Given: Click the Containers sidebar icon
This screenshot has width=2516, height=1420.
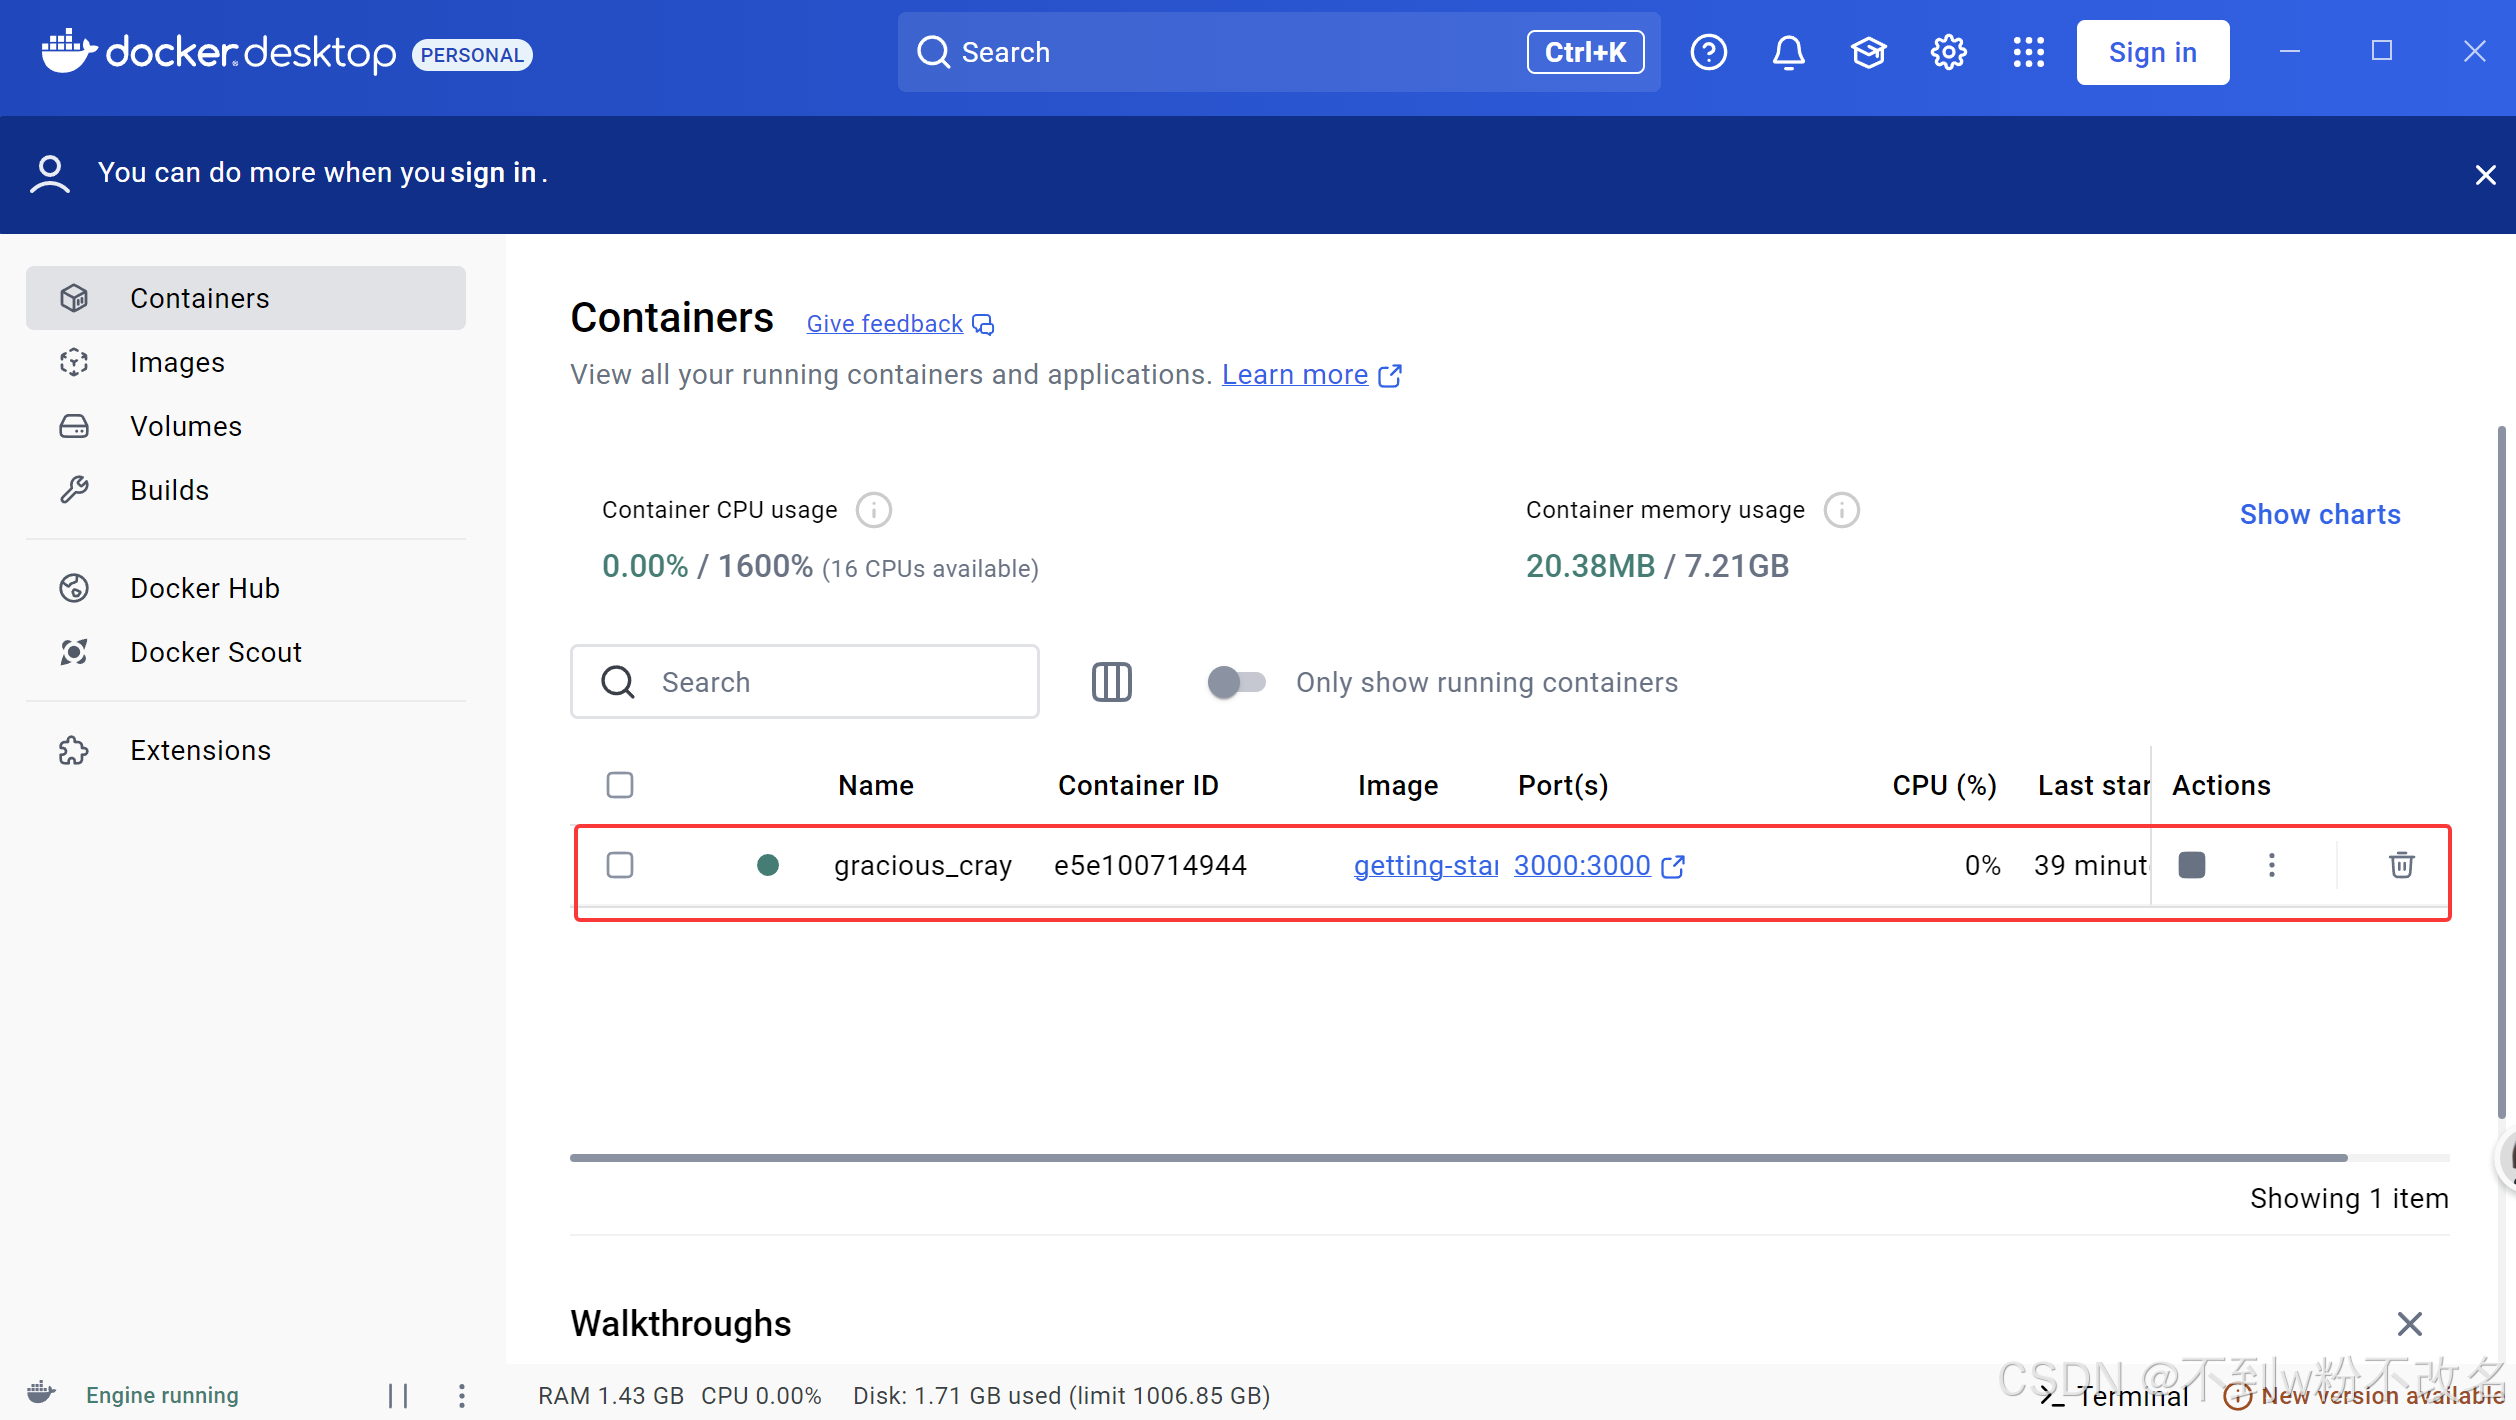Looking at the screenshot, I should click(74, 298).
